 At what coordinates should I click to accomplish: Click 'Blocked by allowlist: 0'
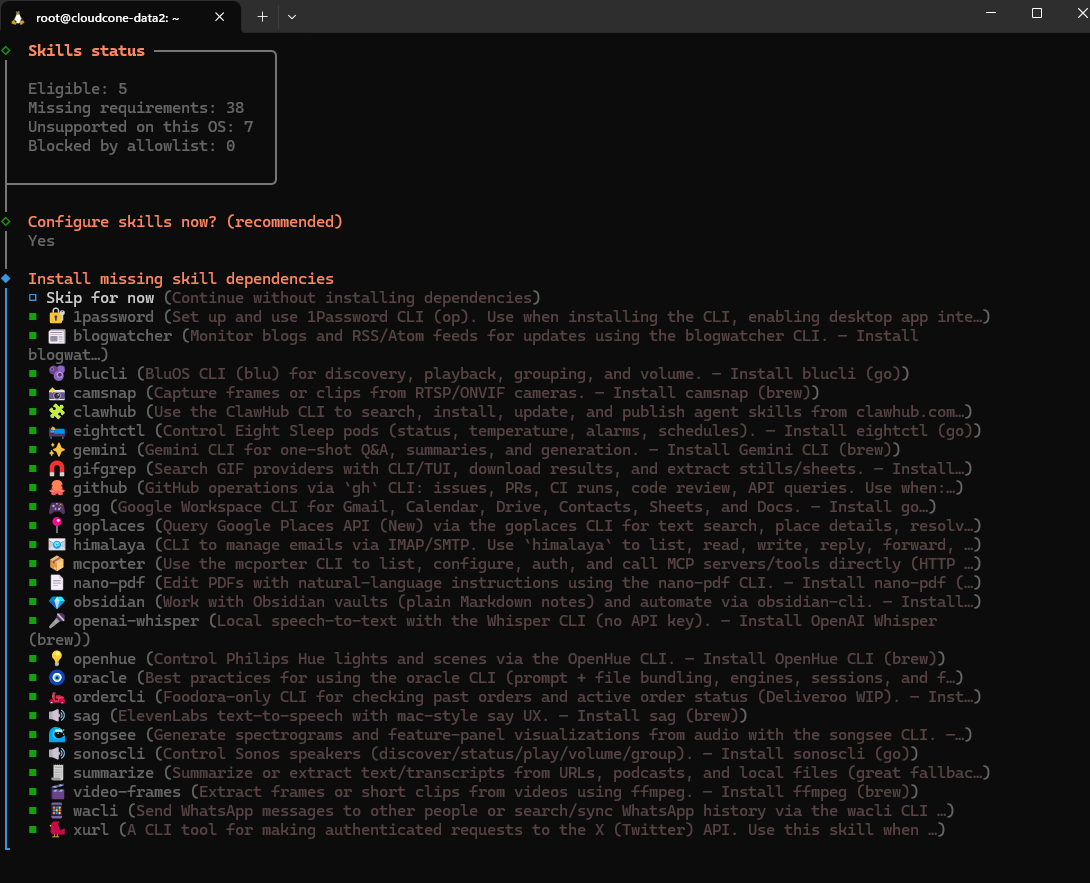click(131, 146)
